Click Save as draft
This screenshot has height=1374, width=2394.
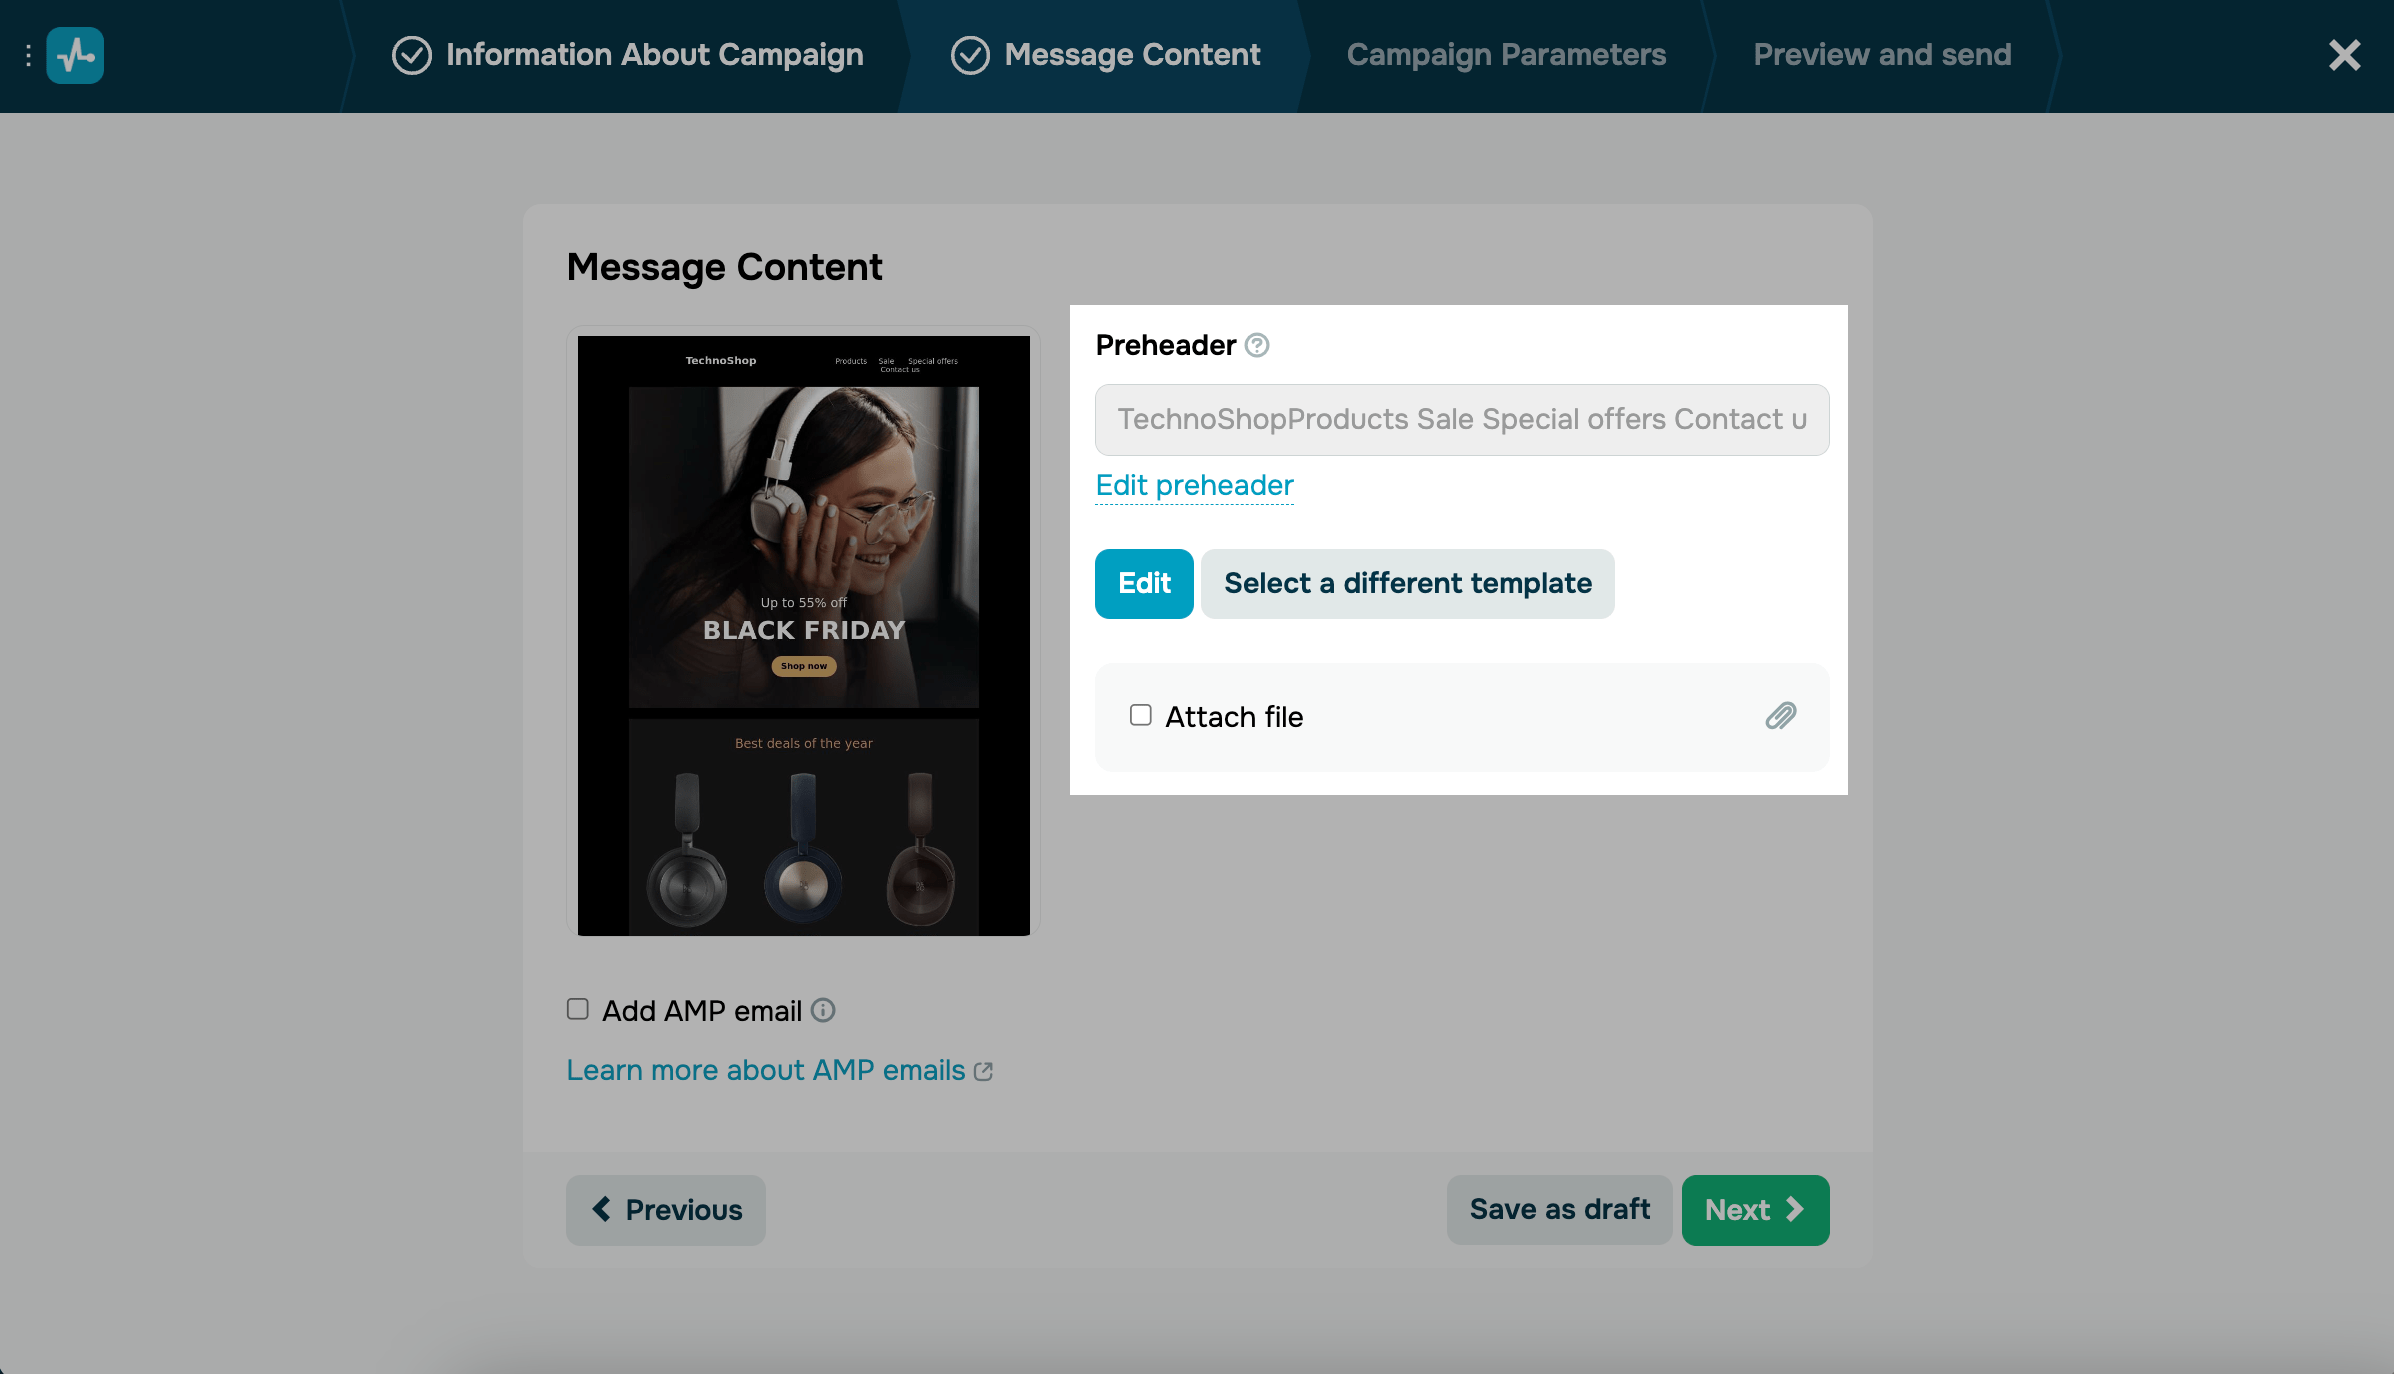pyautogui.click(x=1559, y=1210)
